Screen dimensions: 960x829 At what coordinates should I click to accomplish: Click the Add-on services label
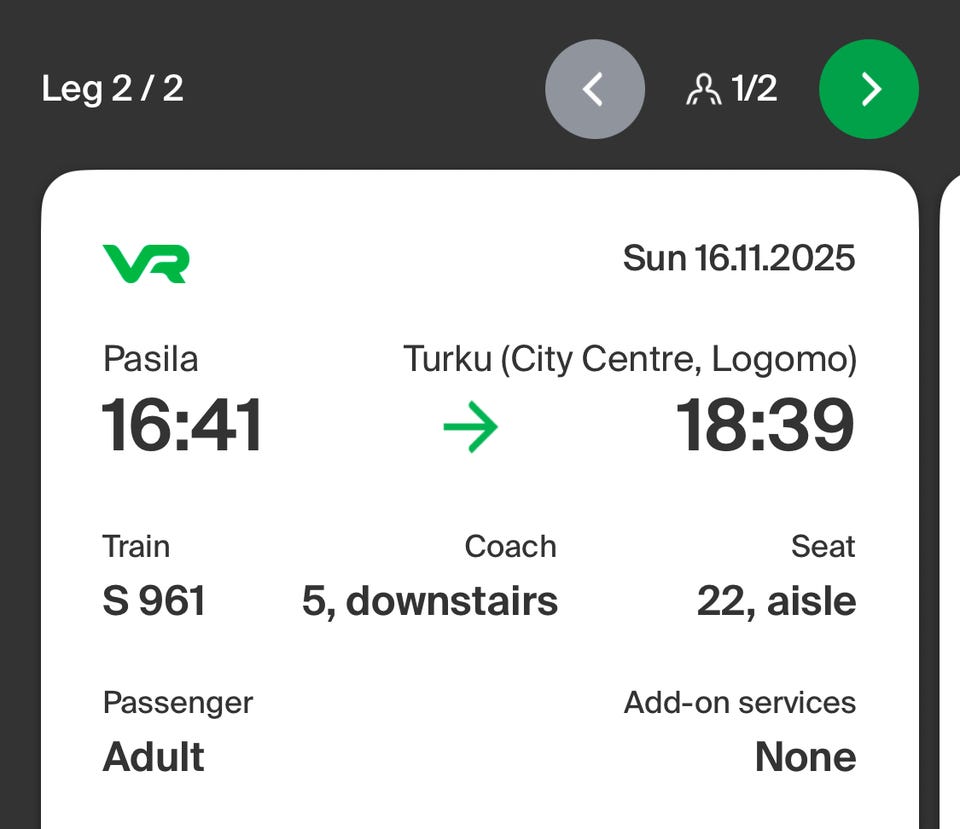click(740, 703)
